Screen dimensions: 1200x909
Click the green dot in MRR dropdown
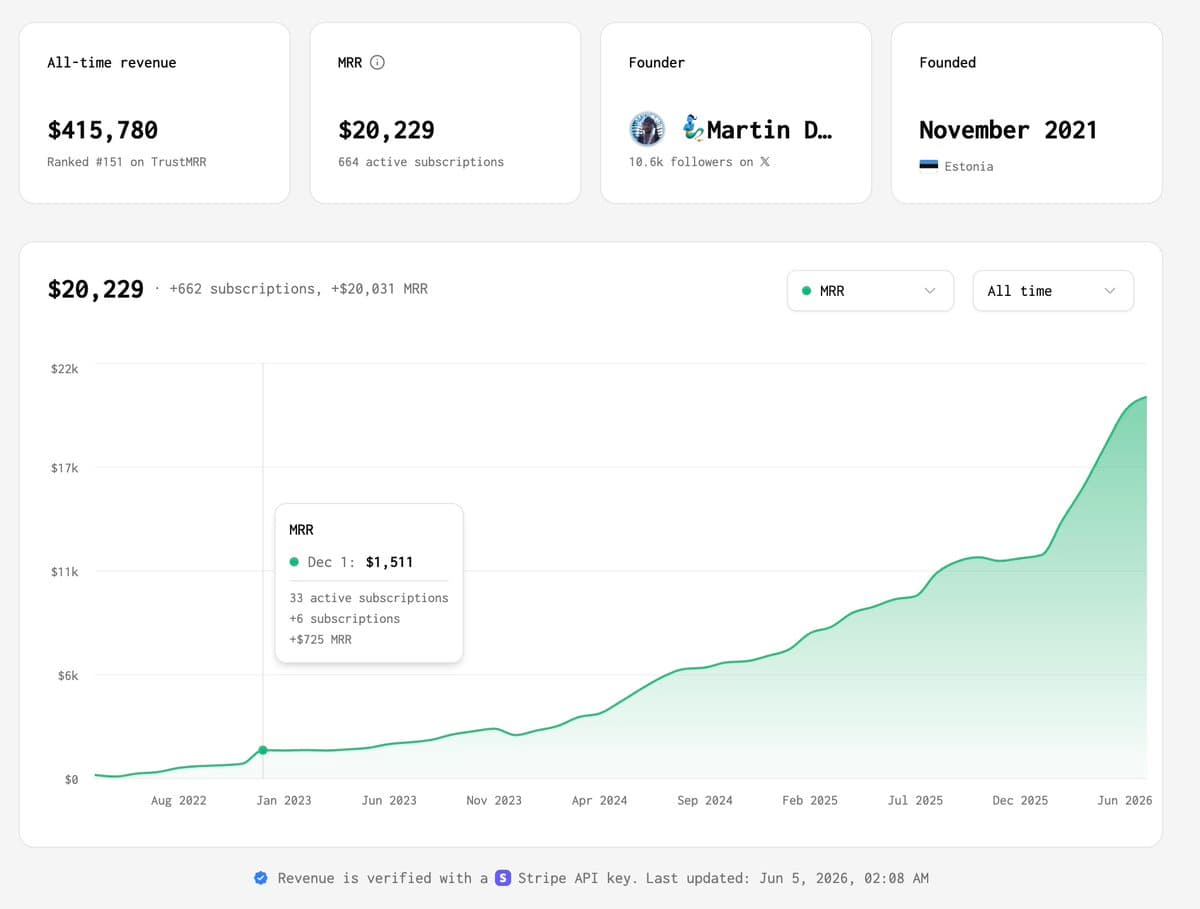pos(806,291)
